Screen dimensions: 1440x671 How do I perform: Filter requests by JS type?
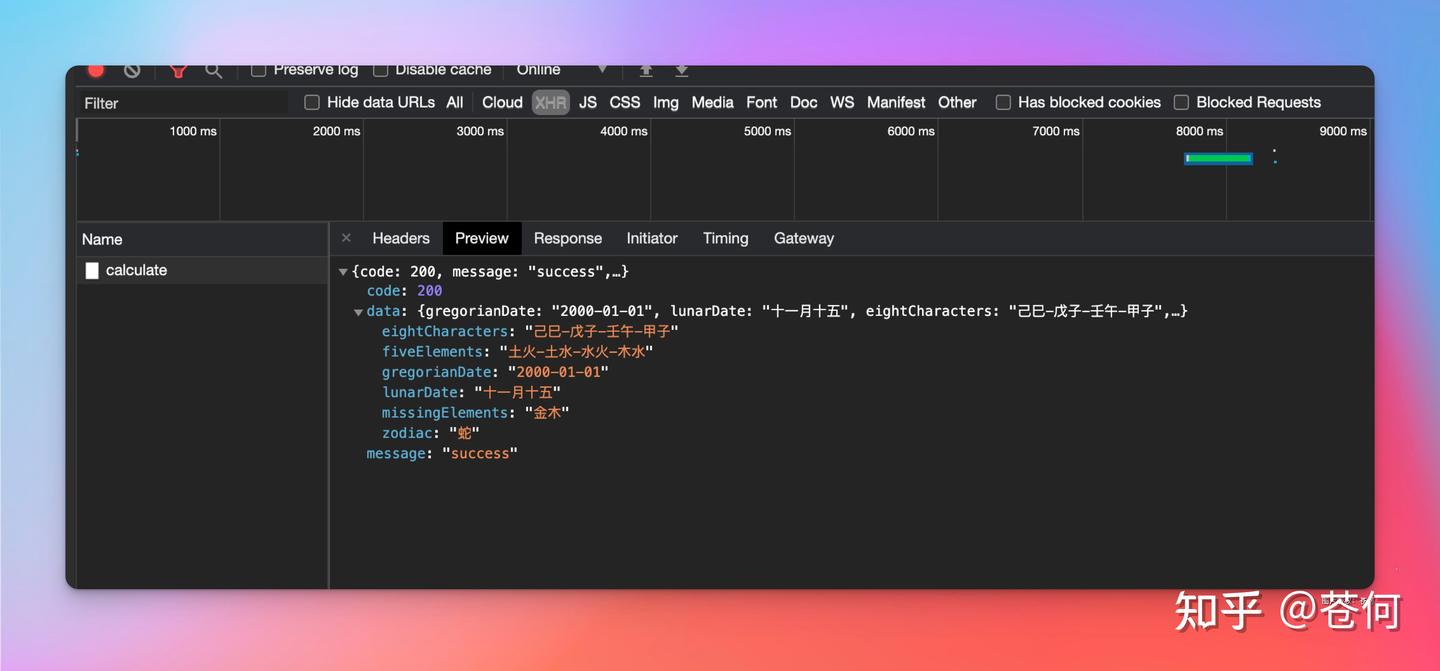(587, 102)
